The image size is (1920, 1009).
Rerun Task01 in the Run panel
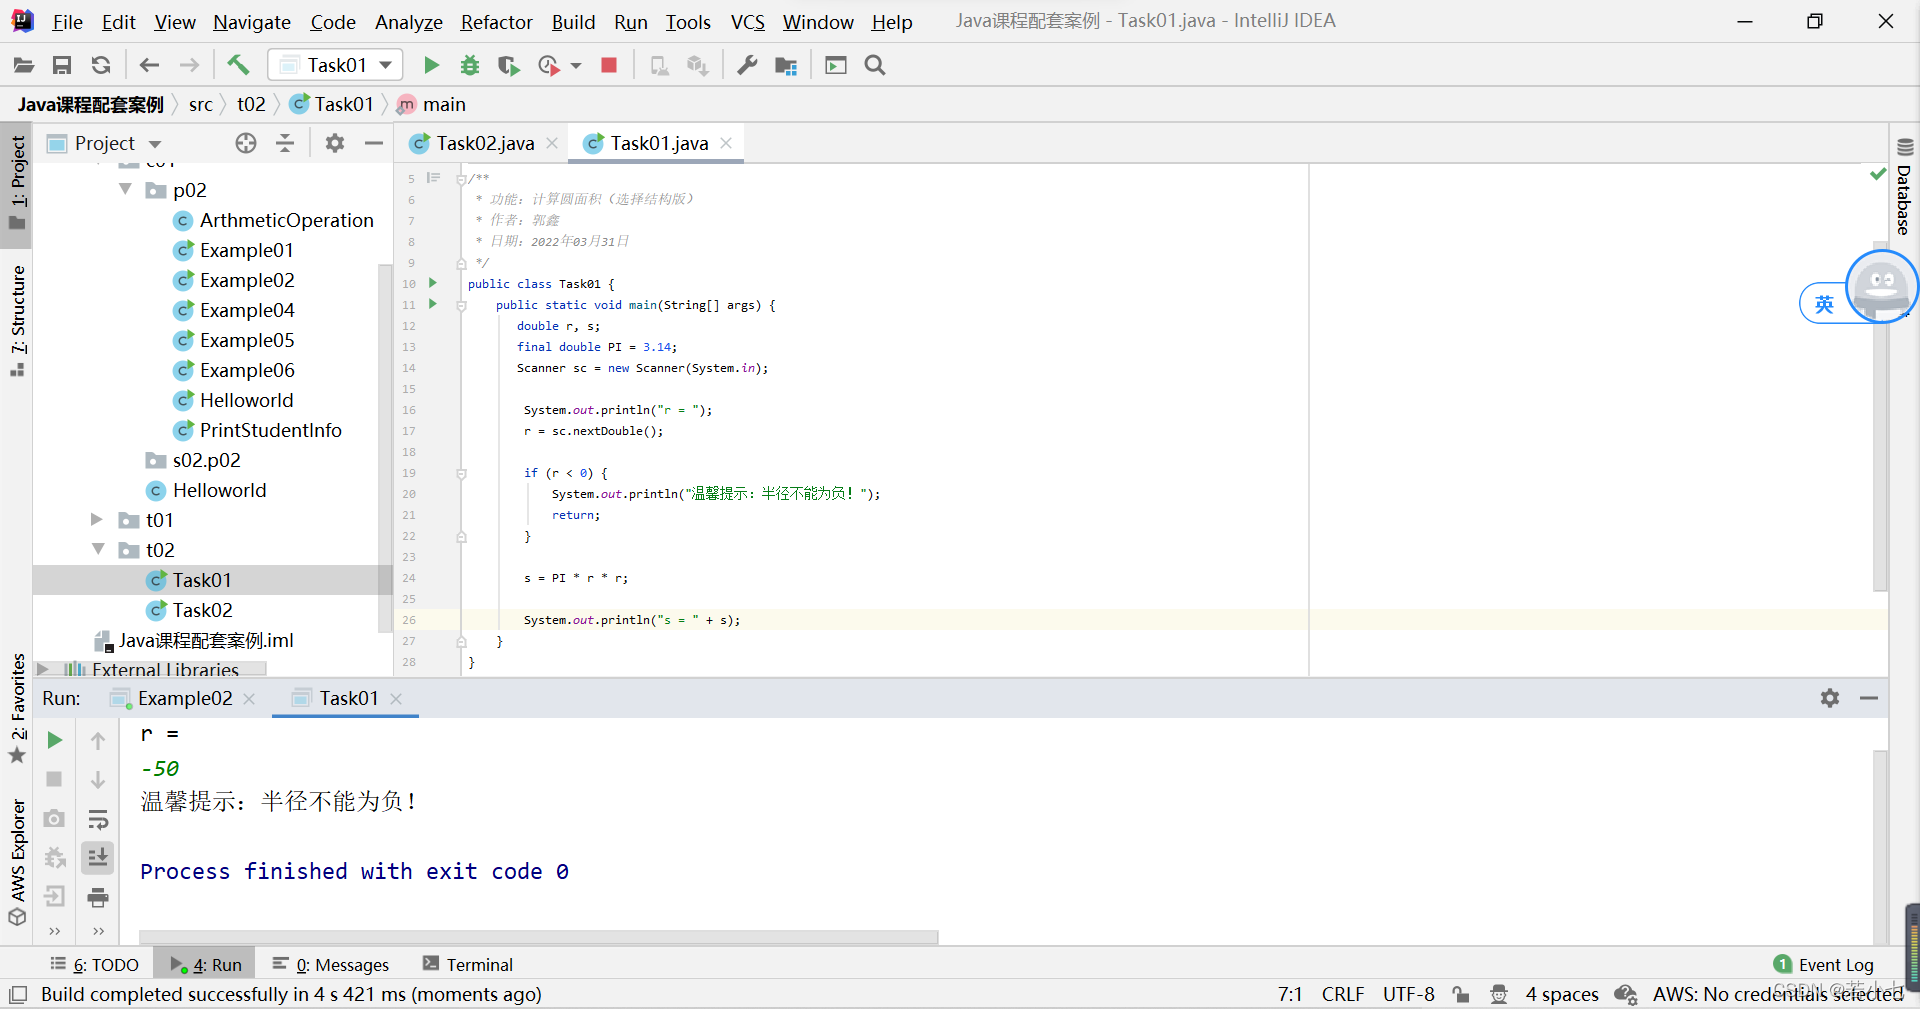(55, 741)
